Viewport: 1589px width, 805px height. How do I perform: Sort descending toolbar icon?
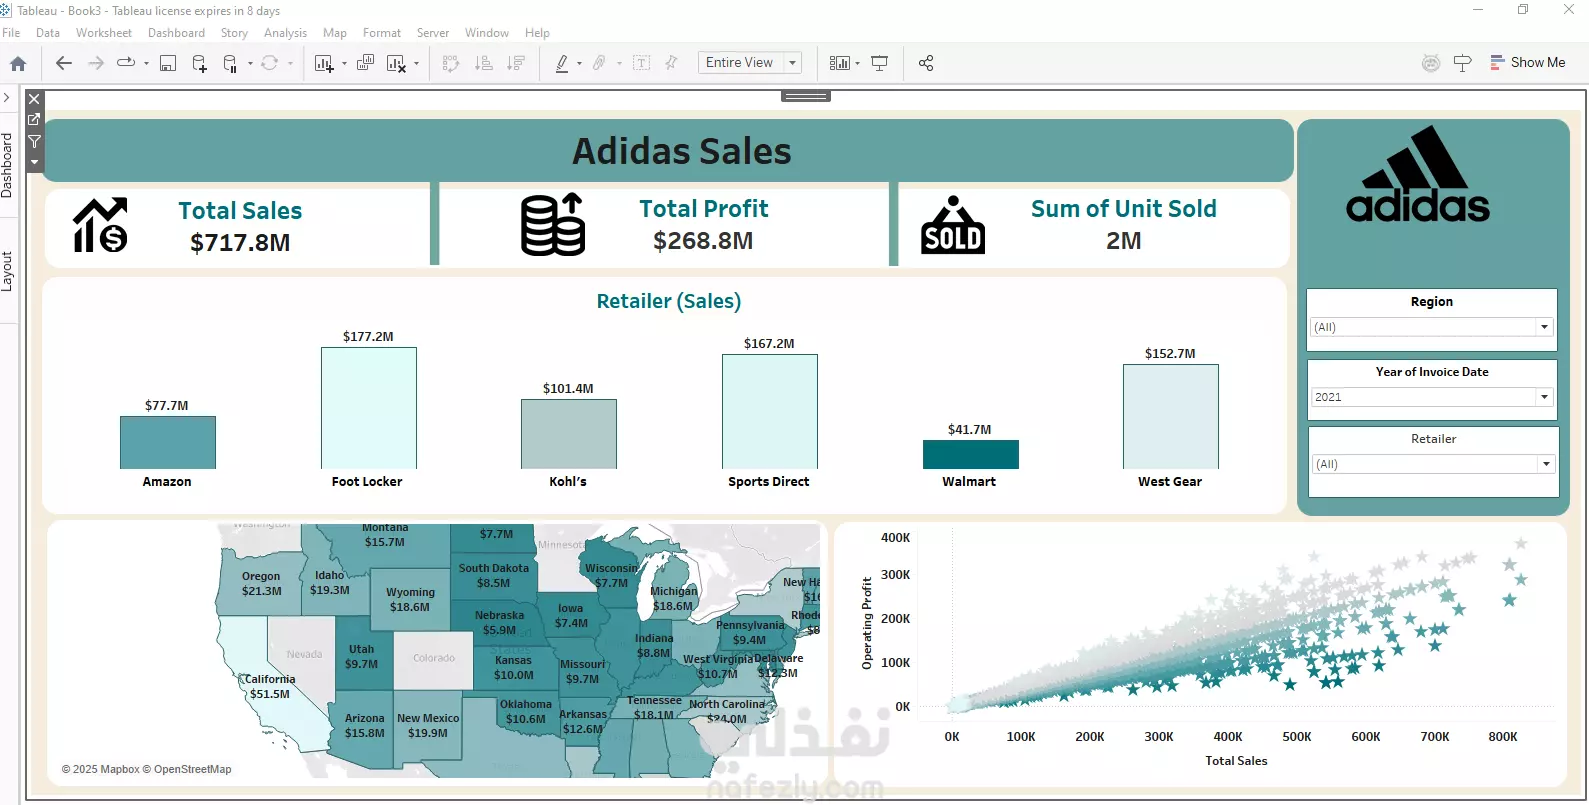(516, 63)
